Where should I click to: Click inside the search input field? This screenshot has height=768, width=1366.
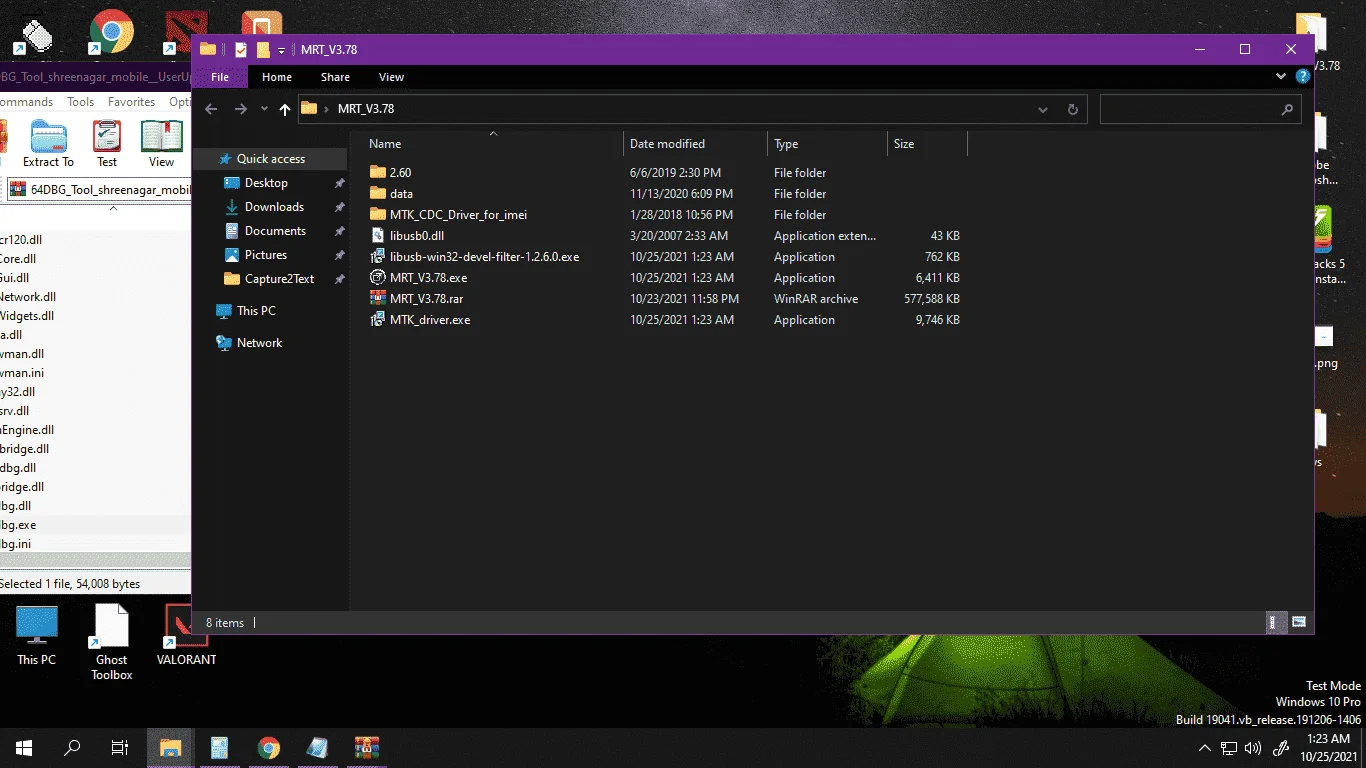tap(1188, 109)
